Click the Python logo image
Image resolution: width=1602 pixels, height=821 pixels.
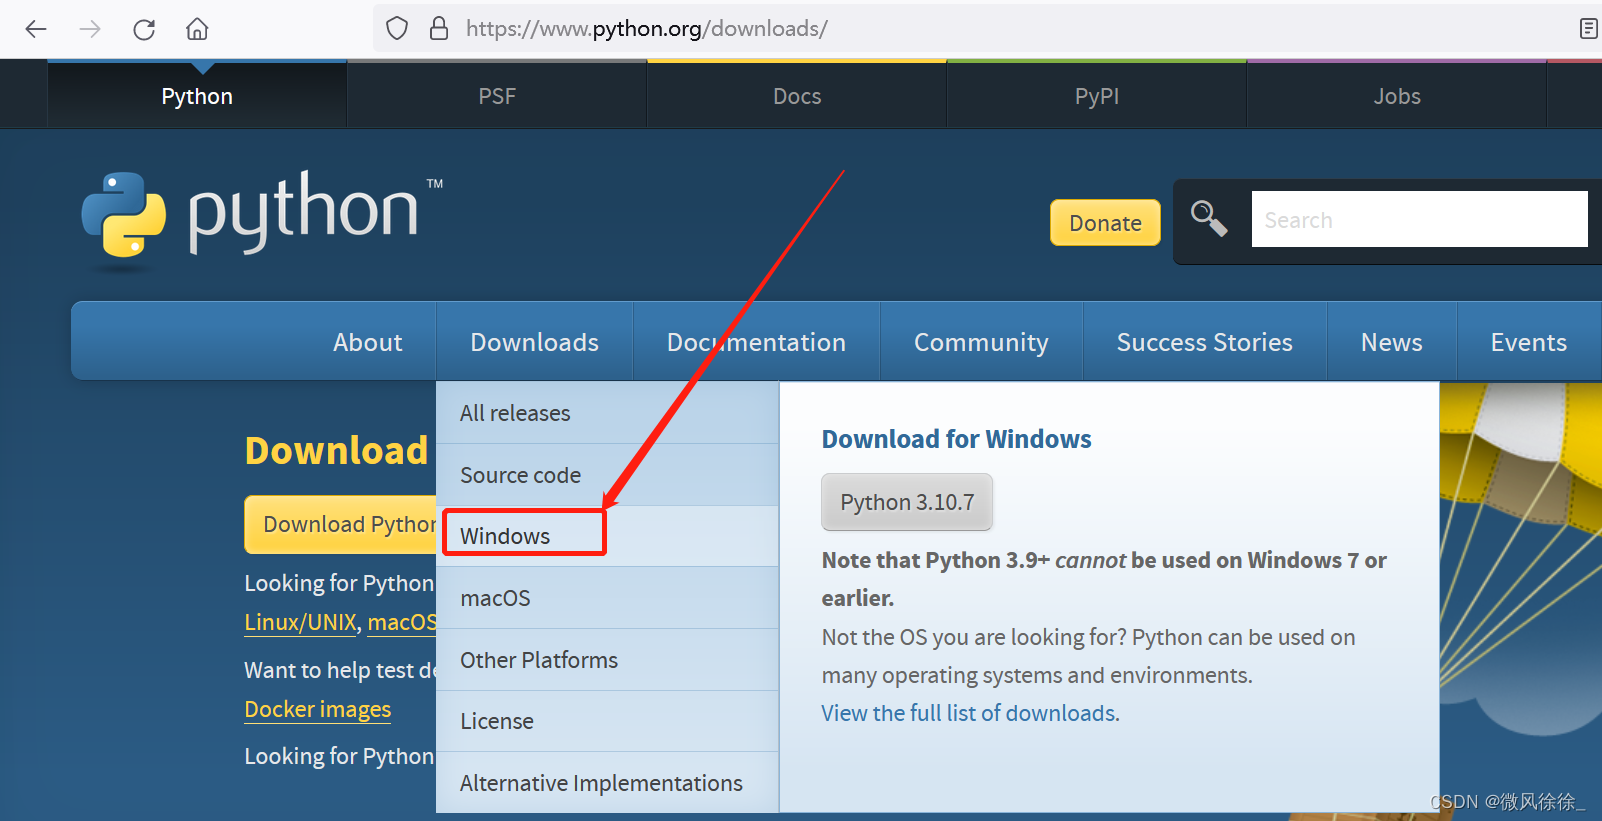point(262,221)
